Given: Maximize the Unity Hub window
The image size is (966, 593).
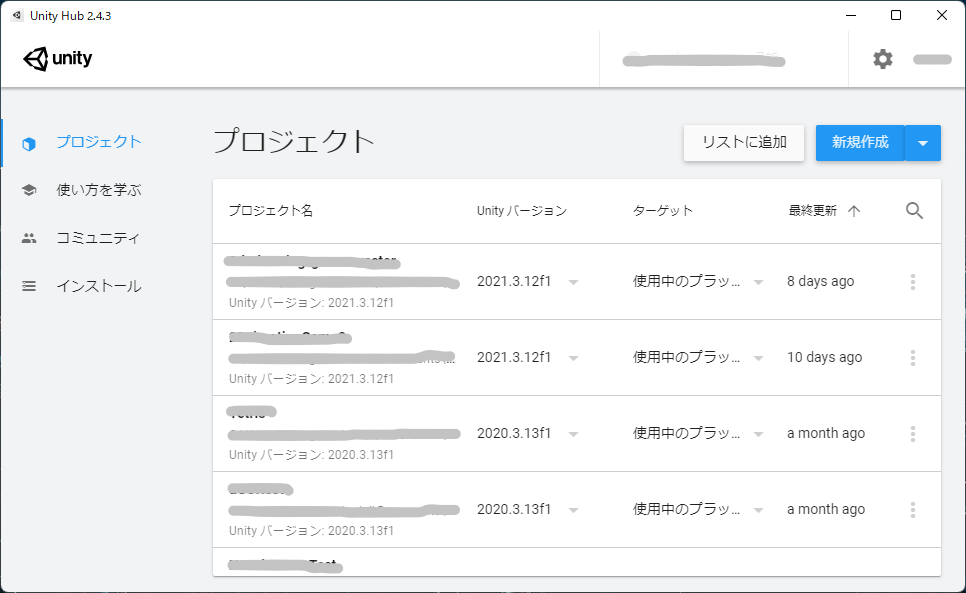Looking at the screenshot, I should (x=896, y=15).
